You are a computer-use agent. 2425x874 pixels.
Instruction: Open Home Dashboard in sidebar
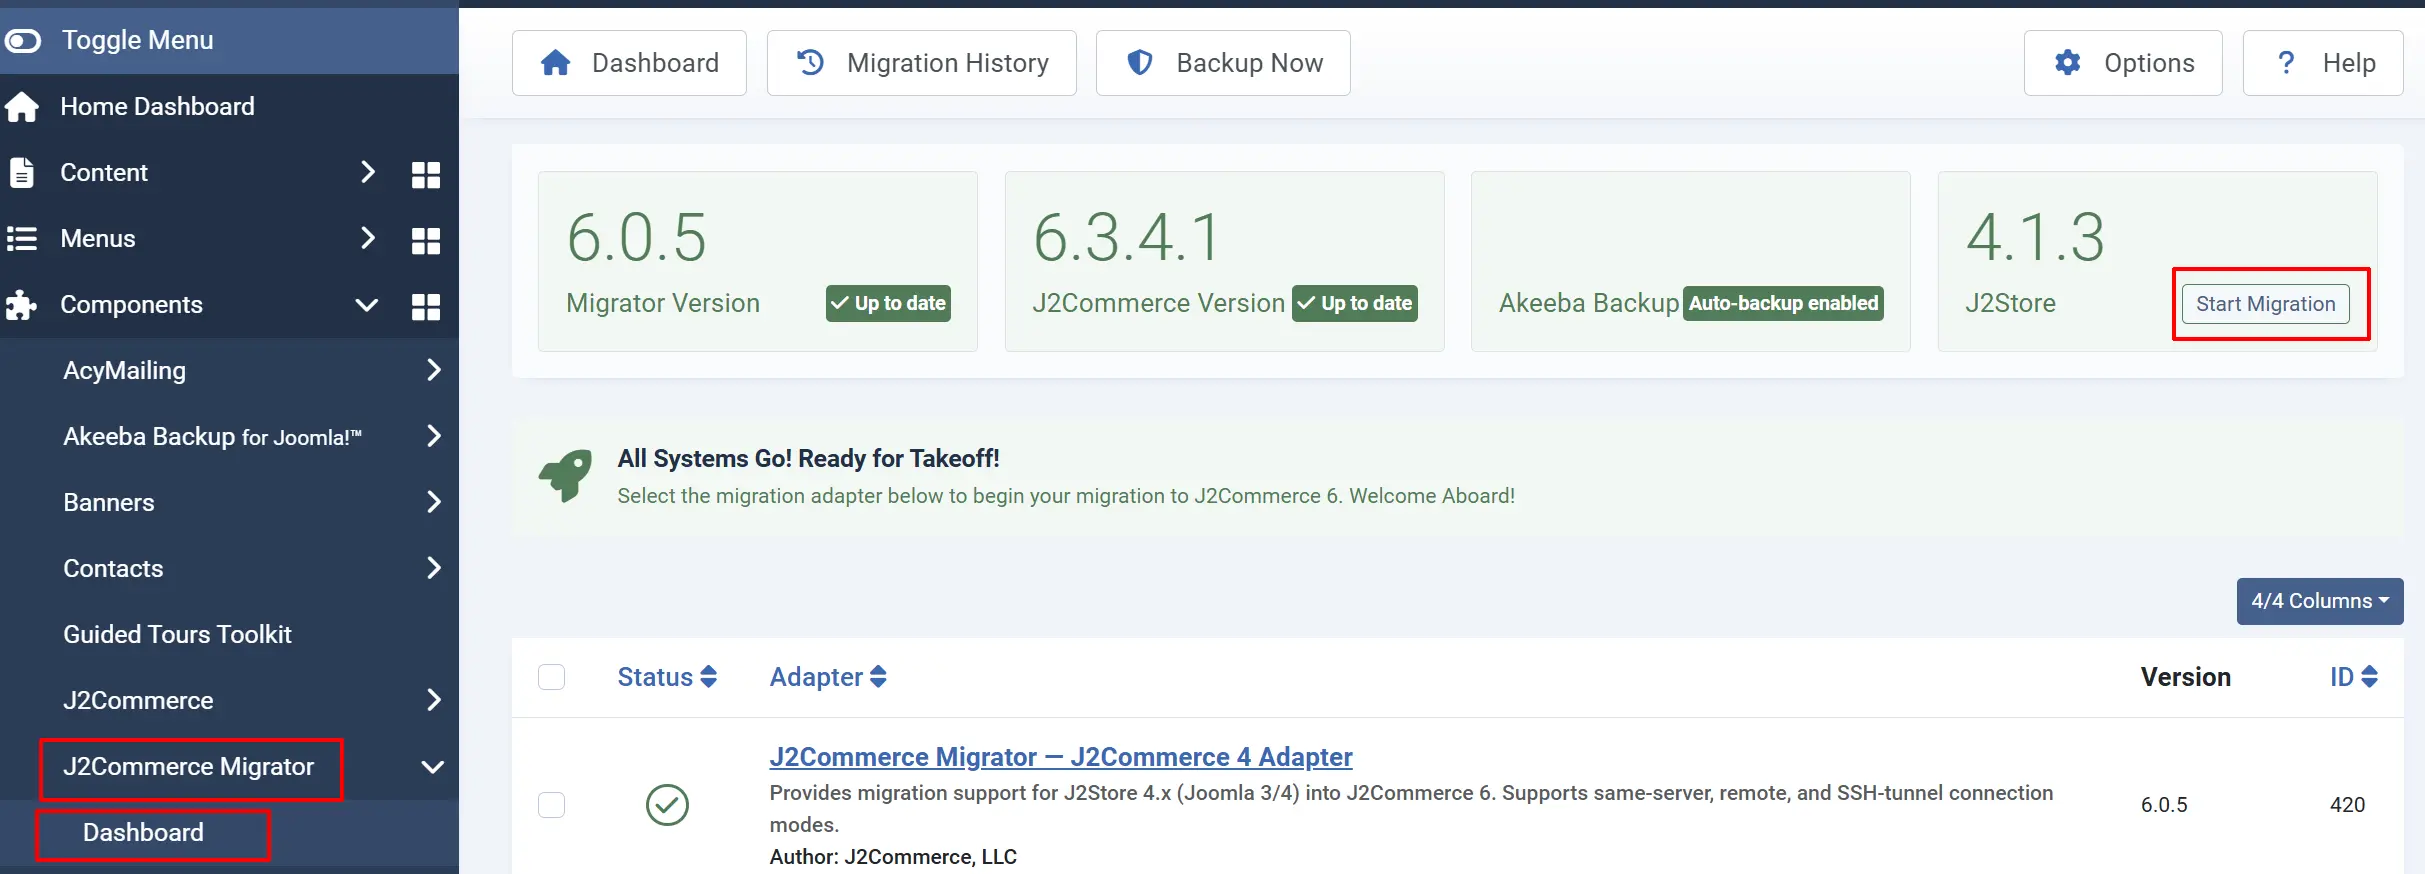157,106
